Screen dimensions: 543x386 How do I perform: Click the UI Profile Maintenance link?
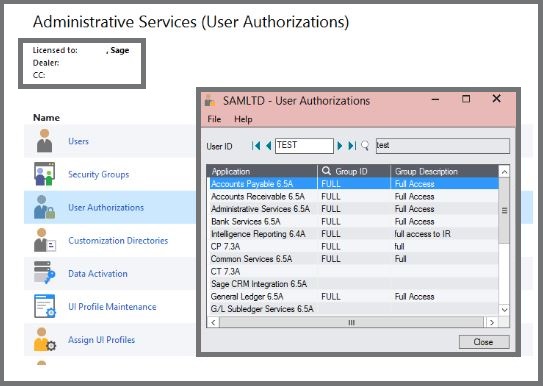(112, 307)
